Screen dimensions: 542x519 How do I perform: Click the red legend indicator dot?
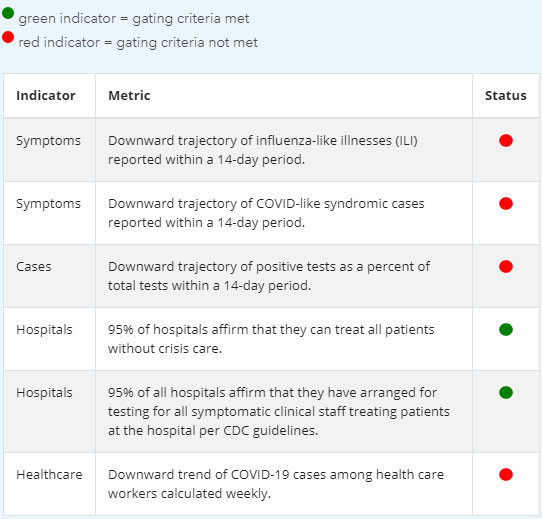coord(8,37)
